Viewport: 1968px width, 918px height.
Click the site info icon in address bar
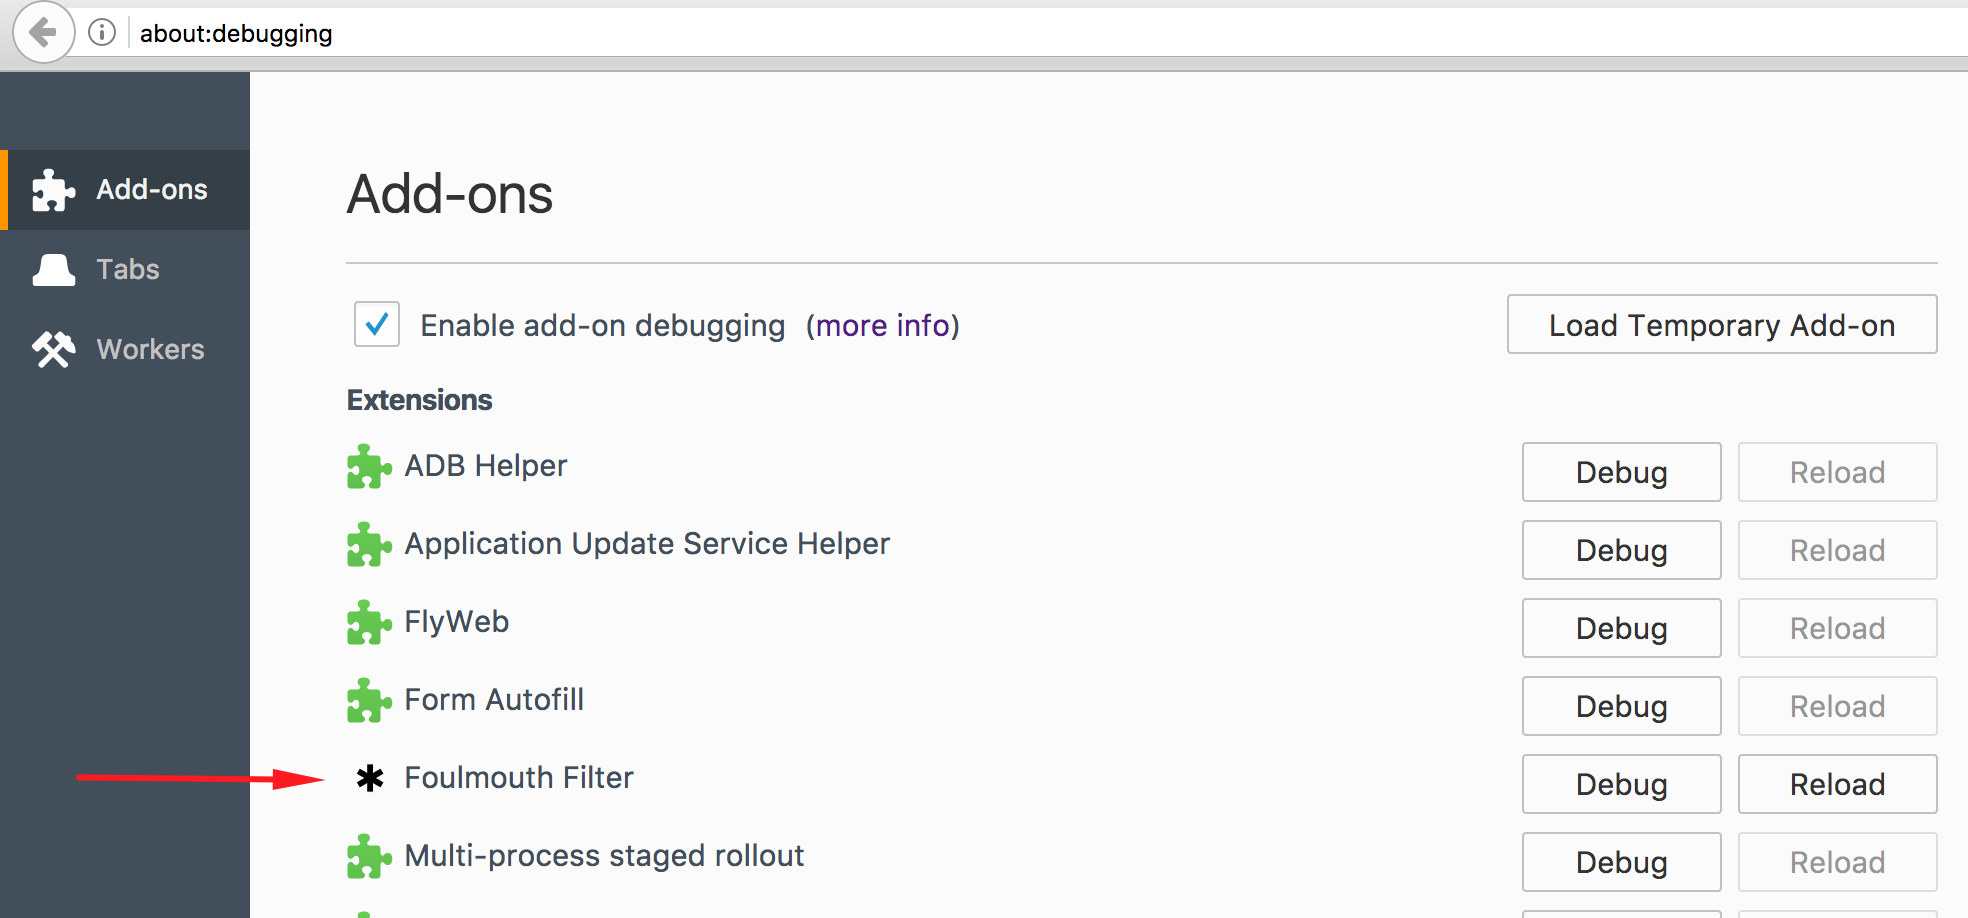102,33
